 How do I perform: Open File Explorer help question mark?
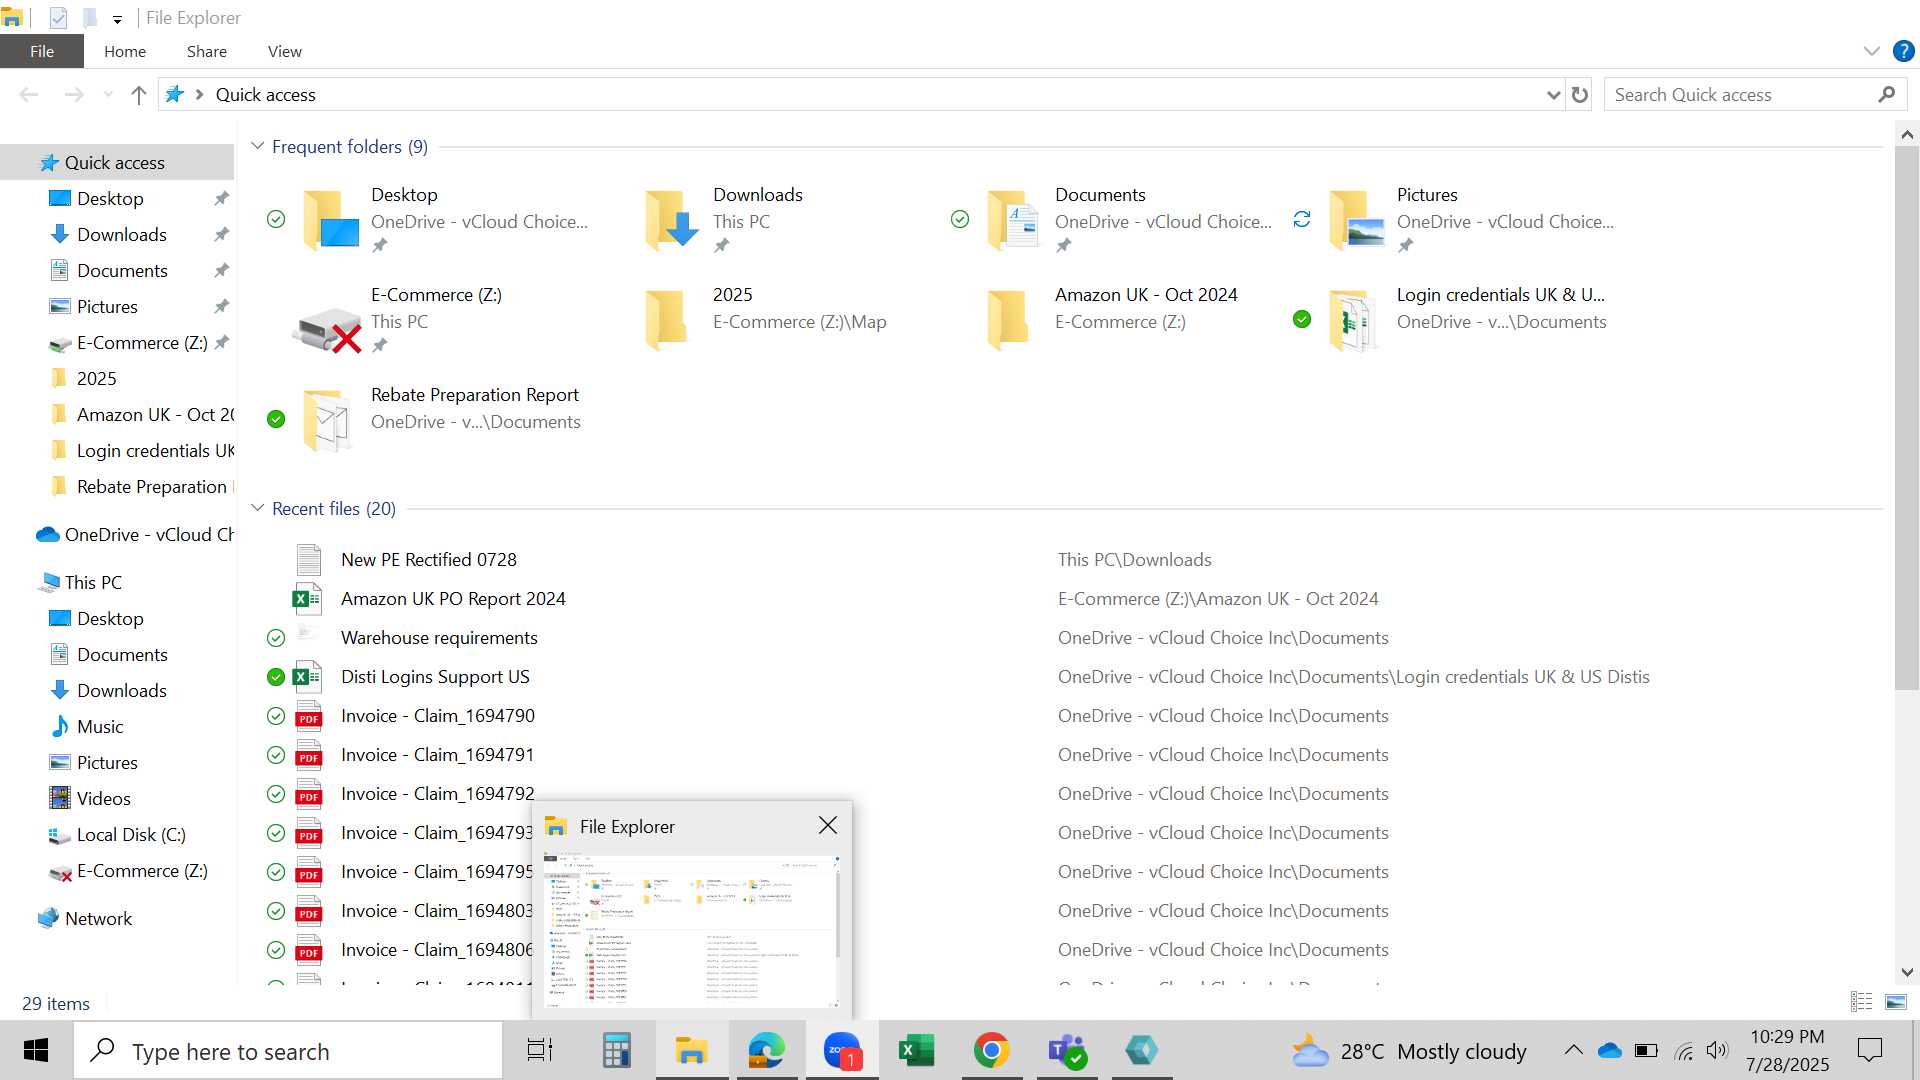(x=1903, y=51)
